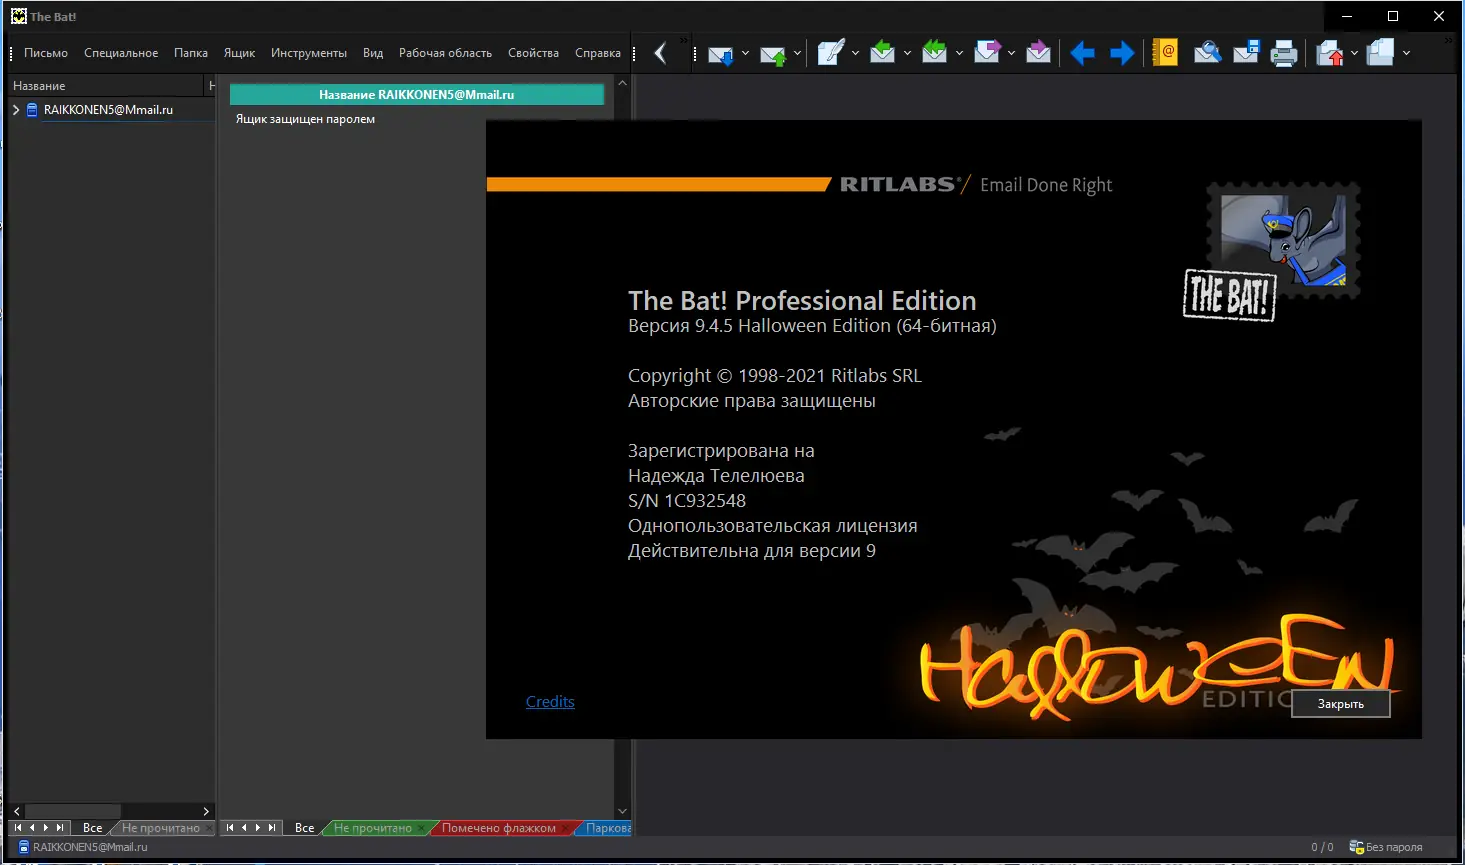The width and height of the screenshot is (1465, 865).
Task: Click the Без пароля status bar icon
Action: 1357,847
